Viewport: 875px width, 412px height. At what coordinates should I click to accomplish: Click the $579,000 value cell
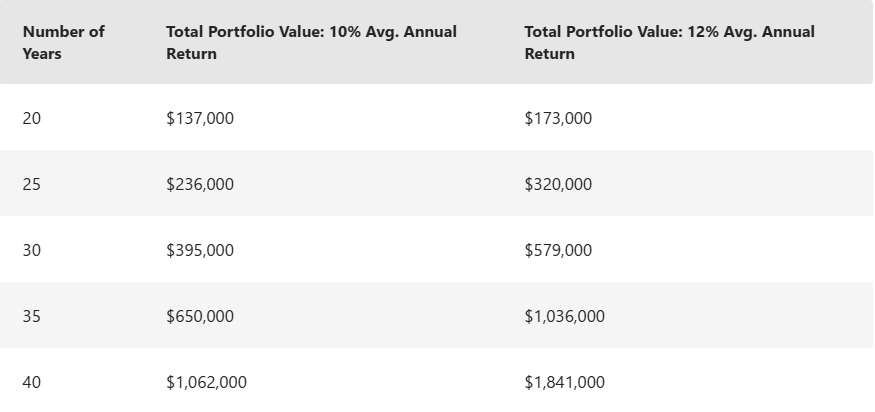558,250
